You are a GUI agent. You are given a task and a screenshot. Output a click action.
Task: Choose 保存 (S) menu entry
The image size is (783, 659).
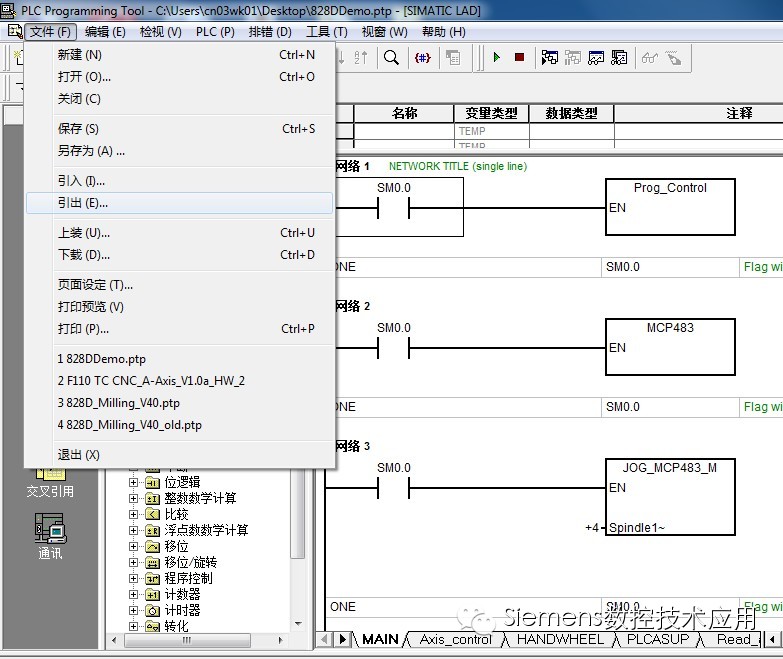180,129
